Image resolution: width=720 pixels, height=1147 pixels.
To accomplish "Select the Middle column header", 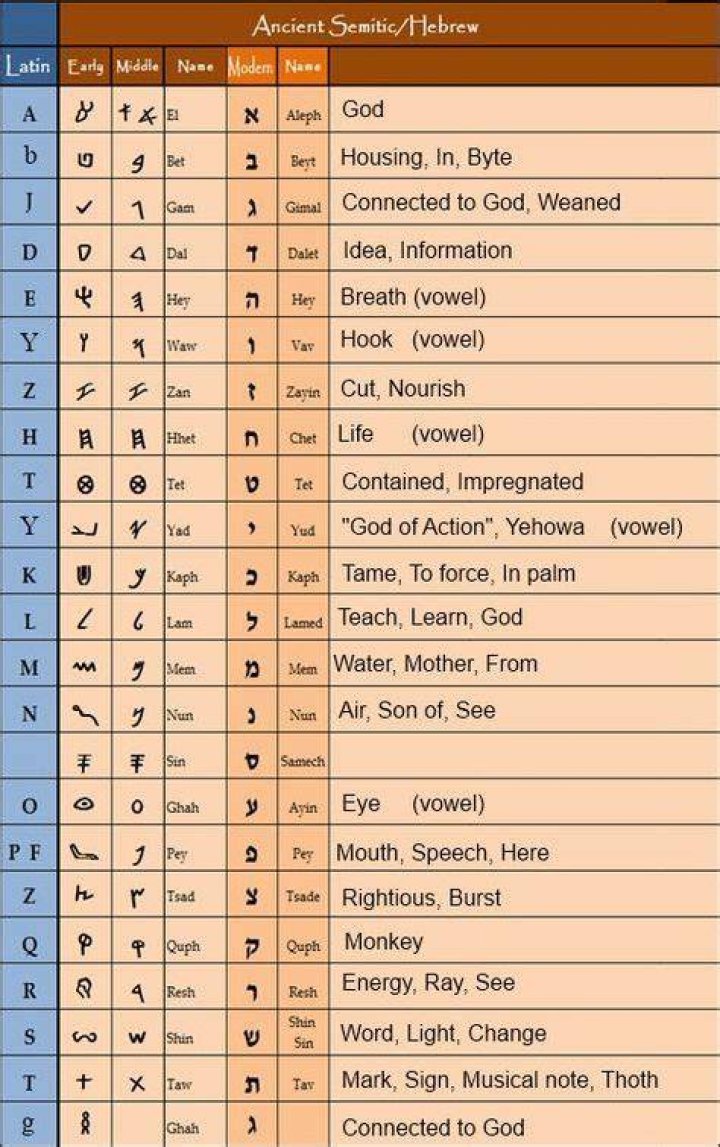I will (138, 66).
